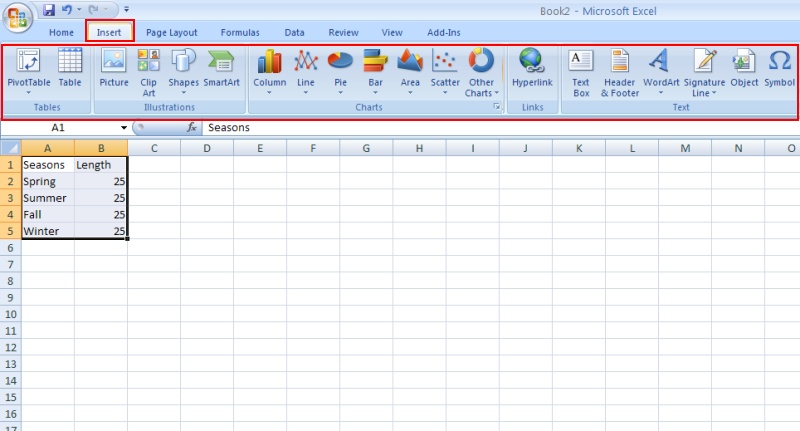Click the Insert Function fx button

pos(191,128)
